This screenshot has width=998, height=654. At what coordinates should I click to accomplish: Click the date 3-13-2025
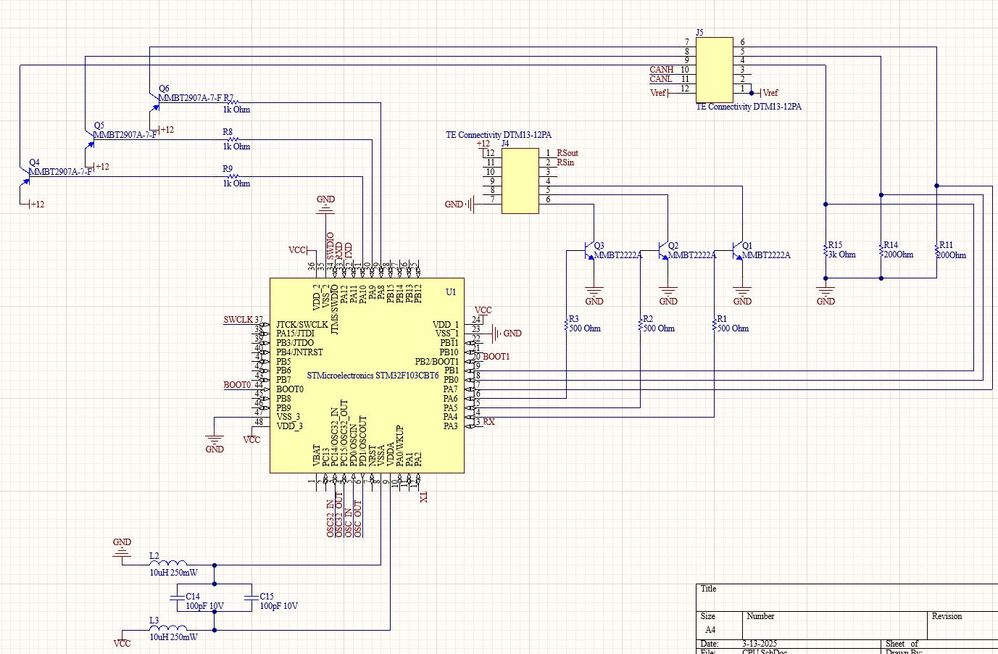759,644
